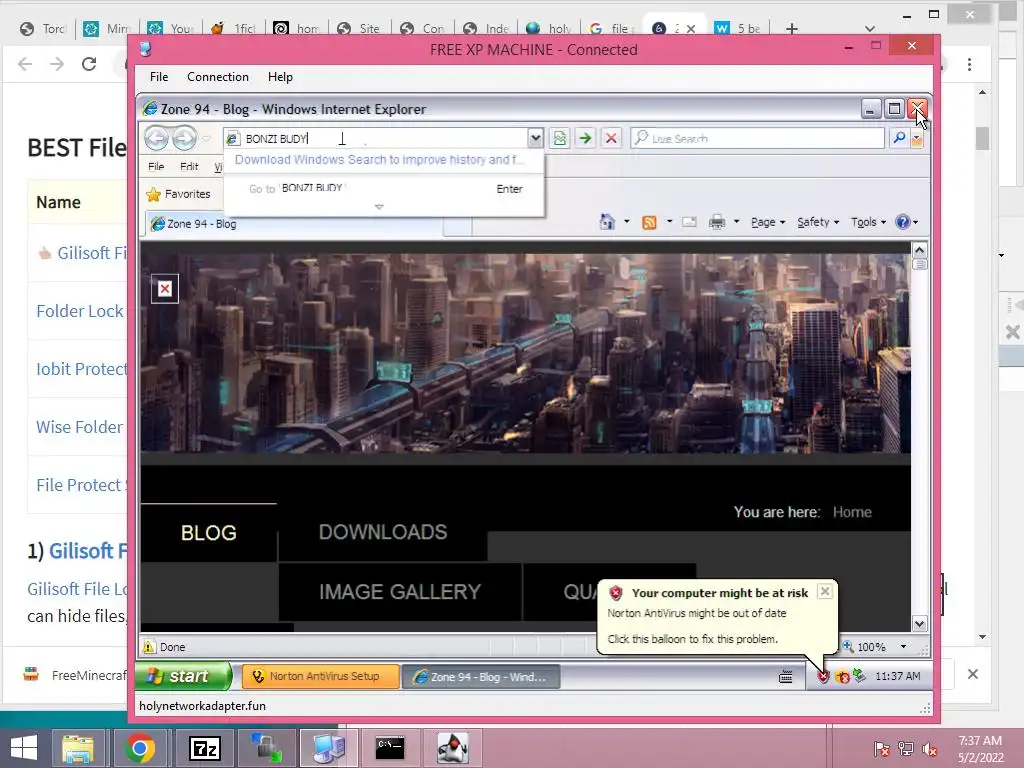Click the IE Forward navigation button
This screenshot has width=1024, height=768.
point(184,138)
